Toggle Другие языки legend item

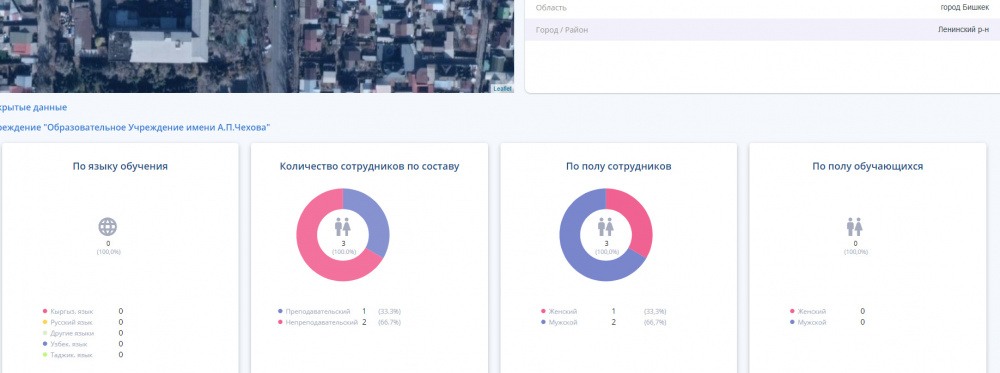click(68, 333)
